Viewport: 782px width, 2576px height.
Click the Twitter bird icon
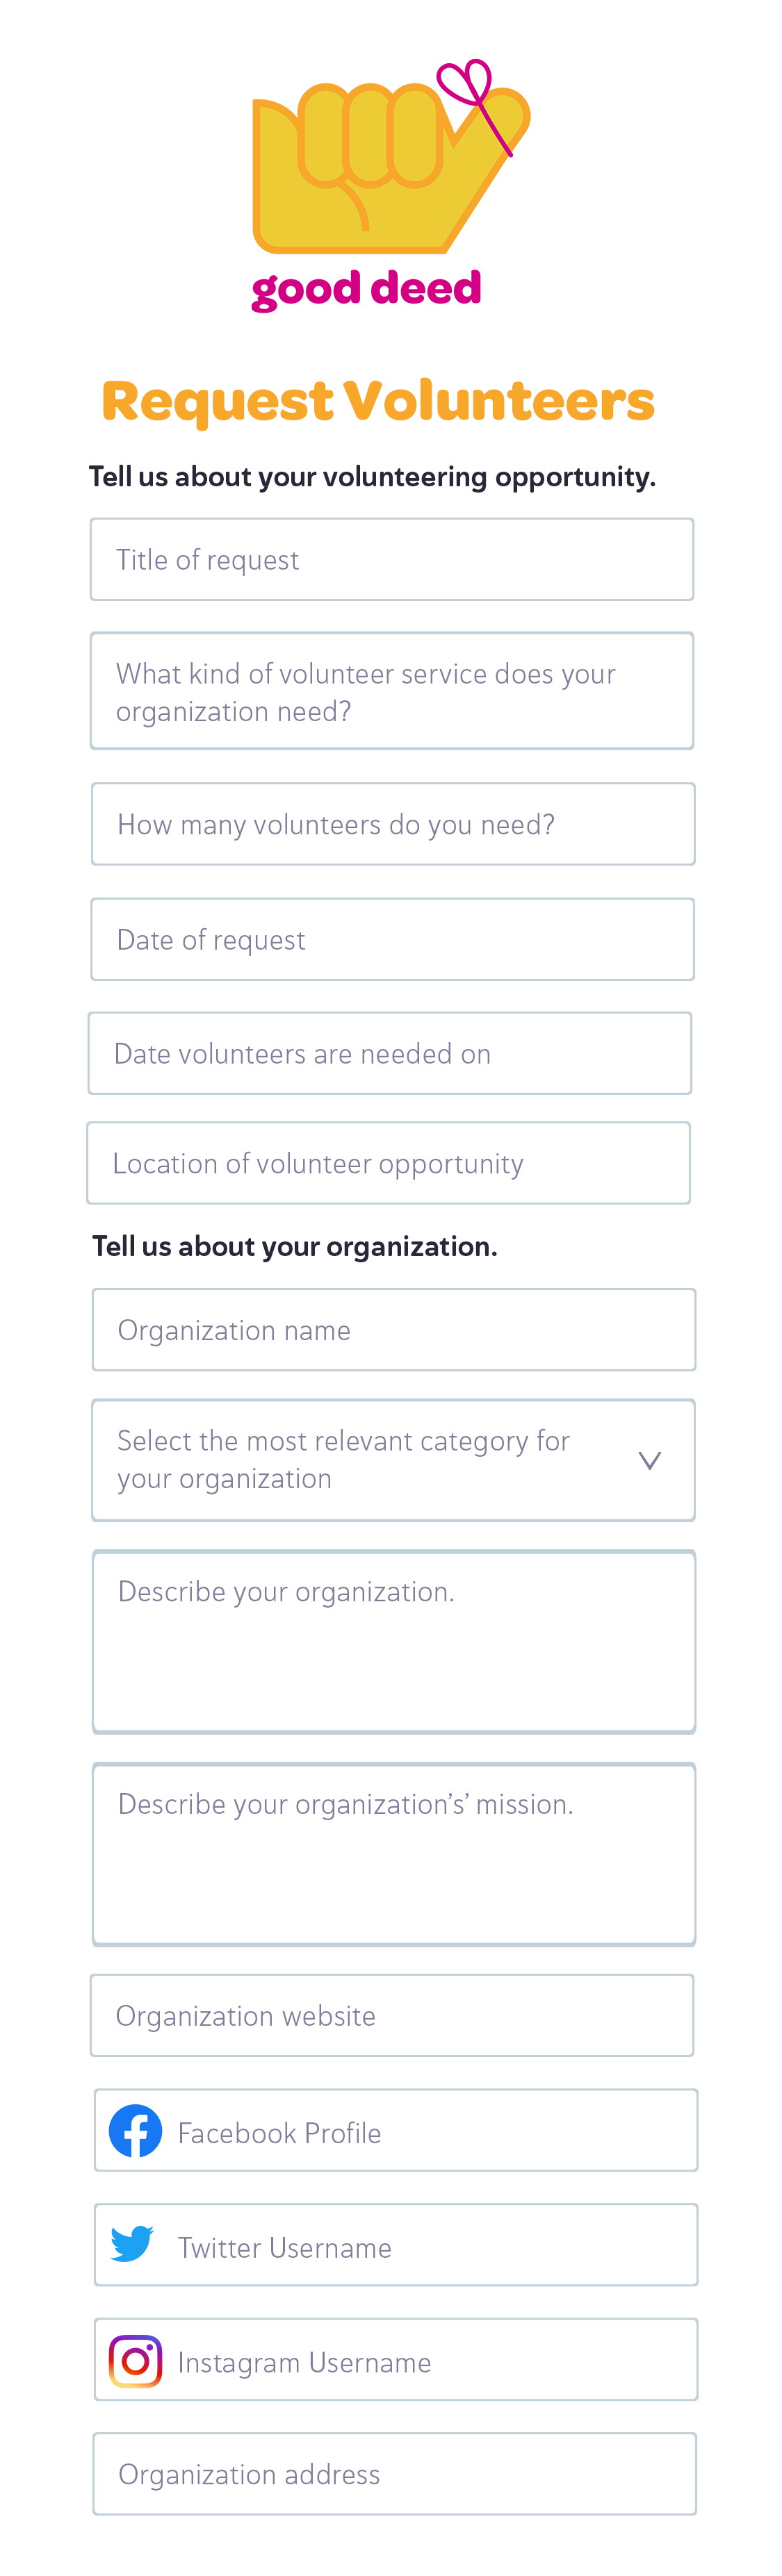click(132, 2244)
